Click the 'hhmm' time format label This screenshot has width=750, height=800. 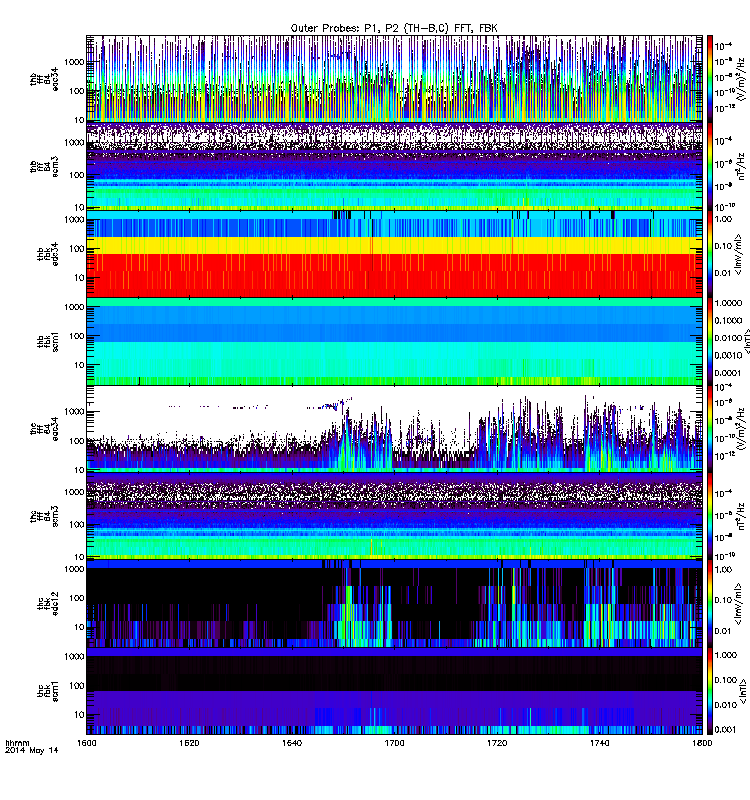coord(17,743)
